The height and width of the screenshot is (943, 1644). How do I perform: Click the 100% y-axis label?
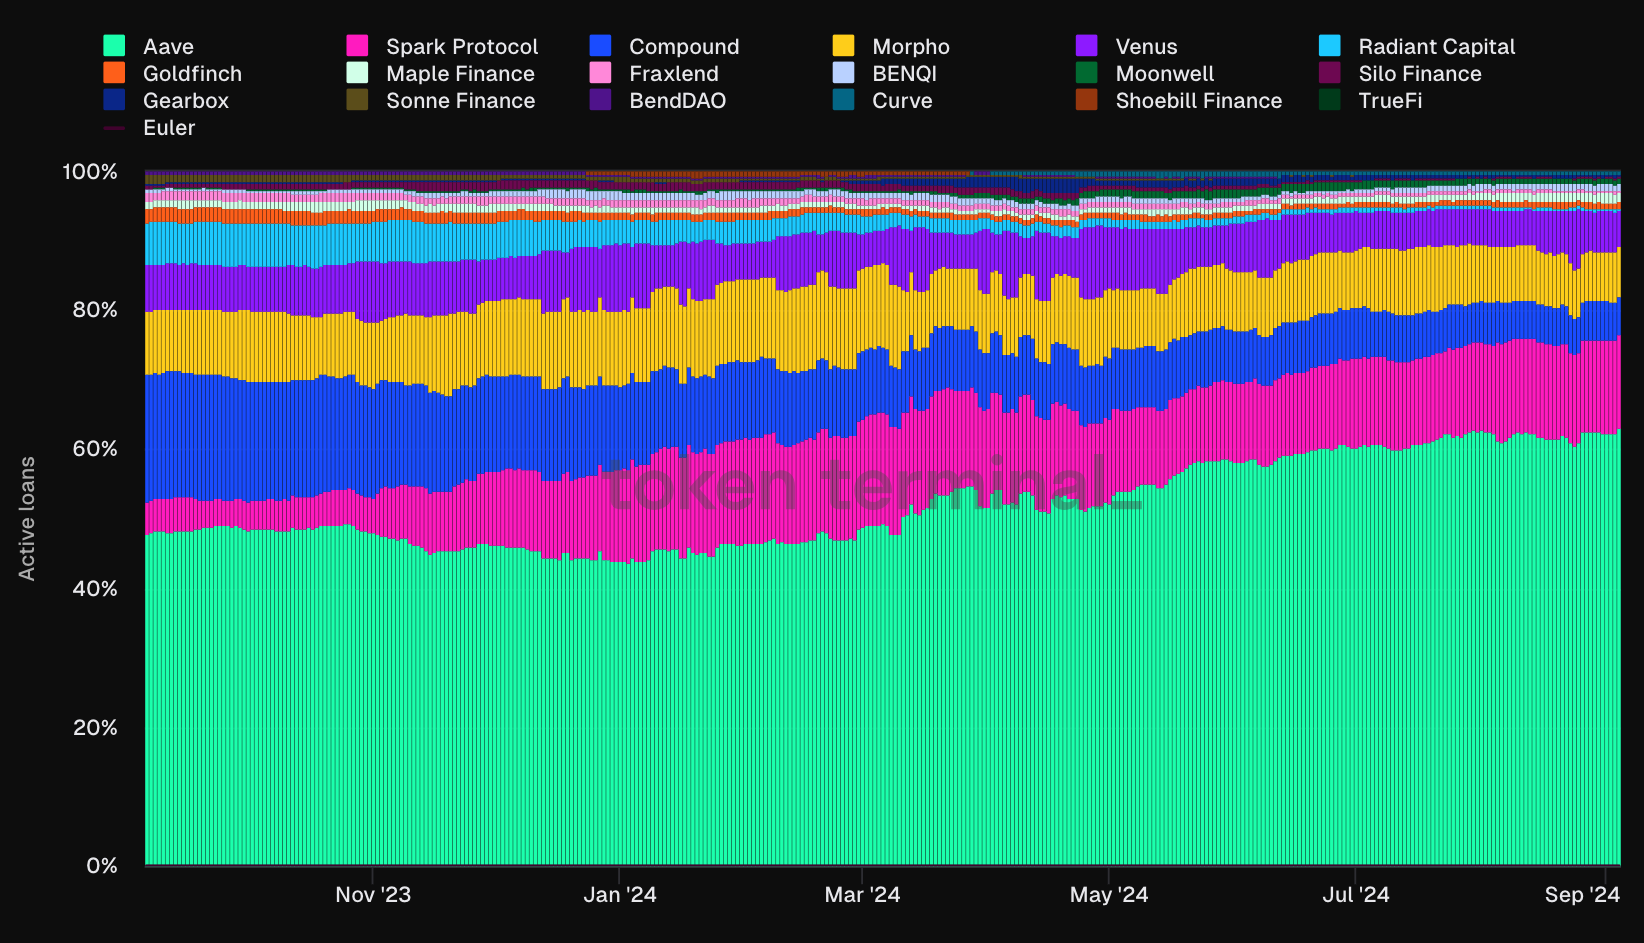click(90, 172)
